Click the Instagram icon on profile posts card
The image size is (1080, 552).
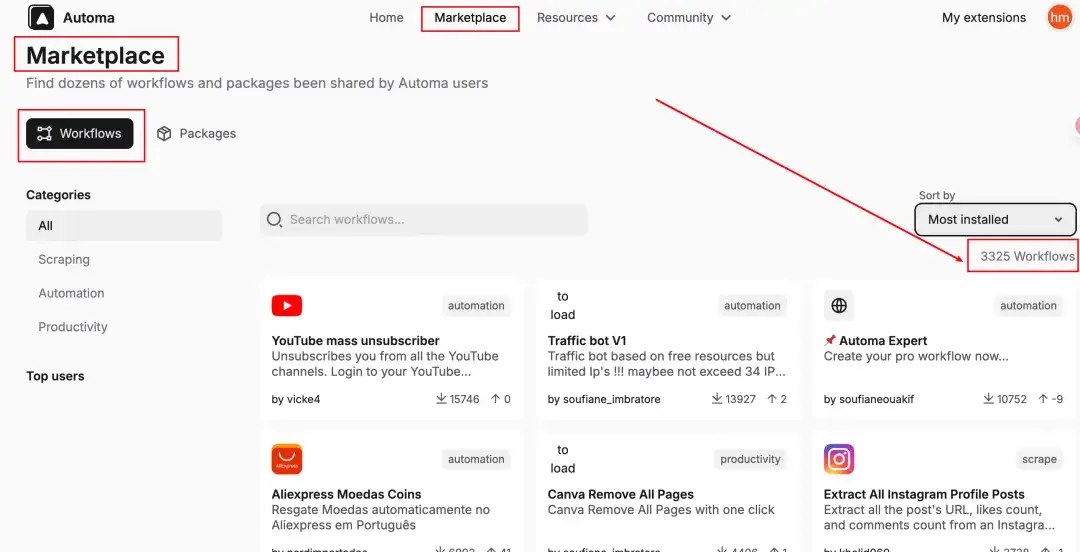pos(839,459)
